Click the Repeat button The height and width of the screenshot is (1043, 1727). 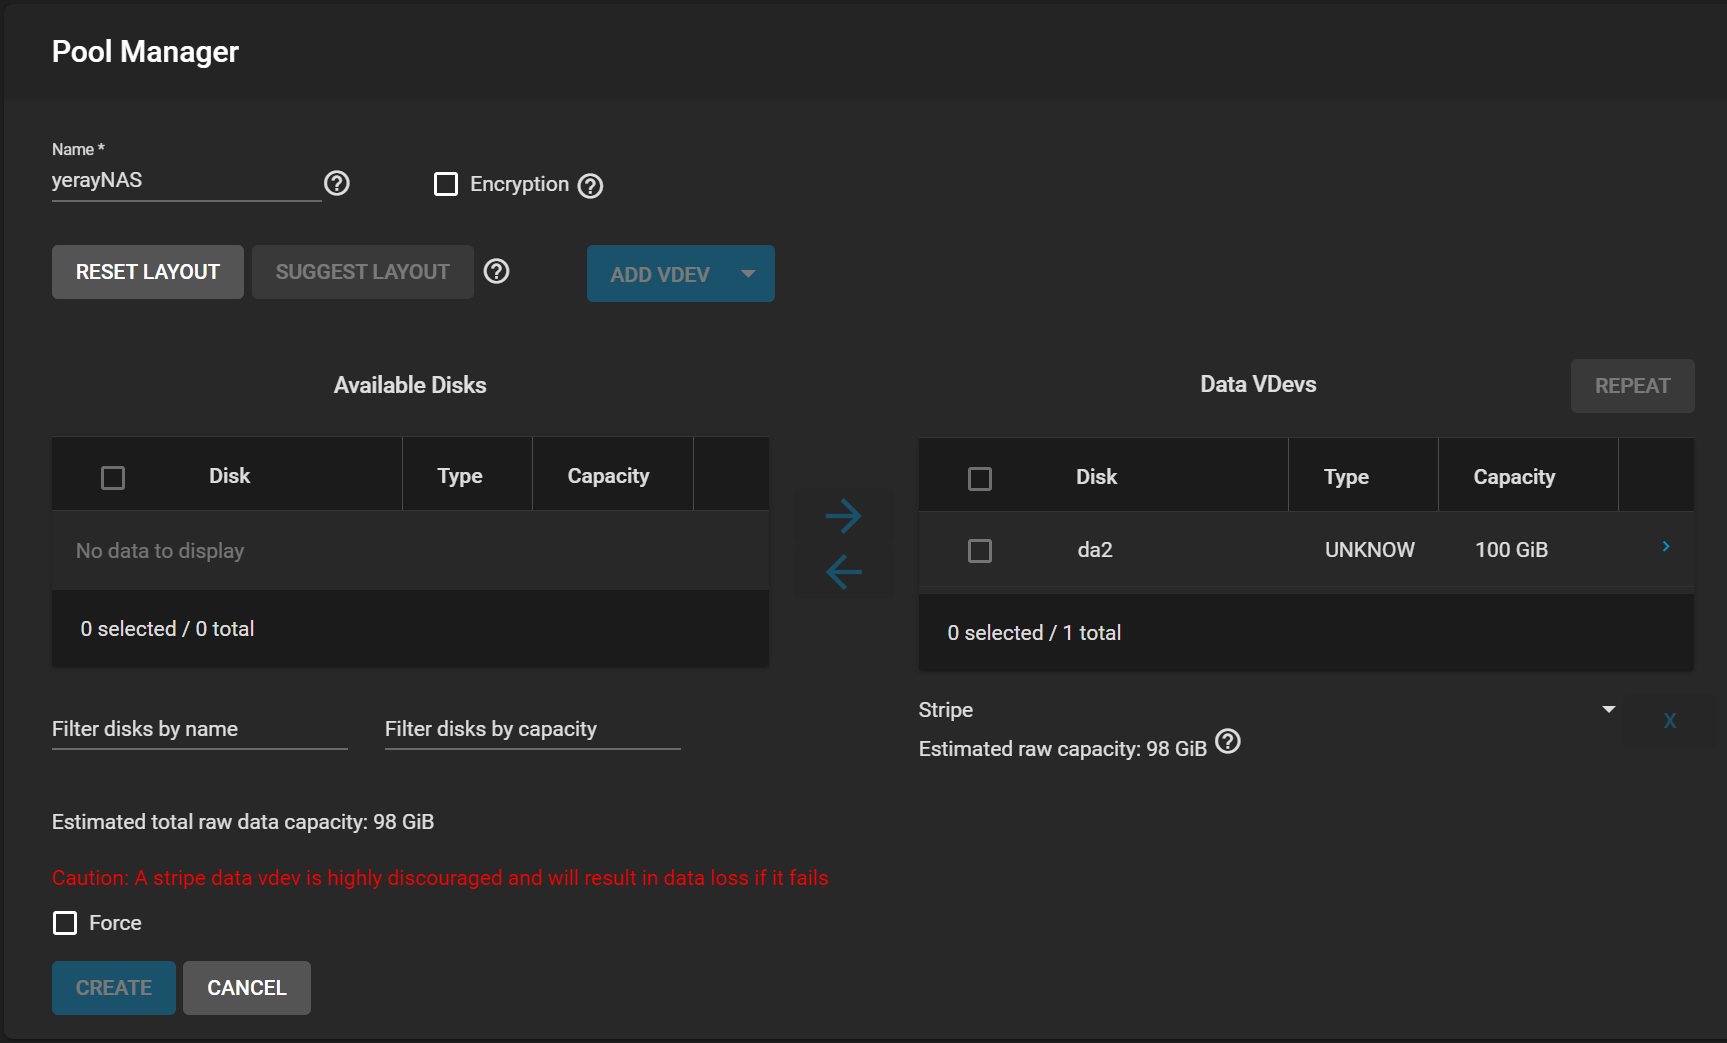click(x=1633, y=386)
